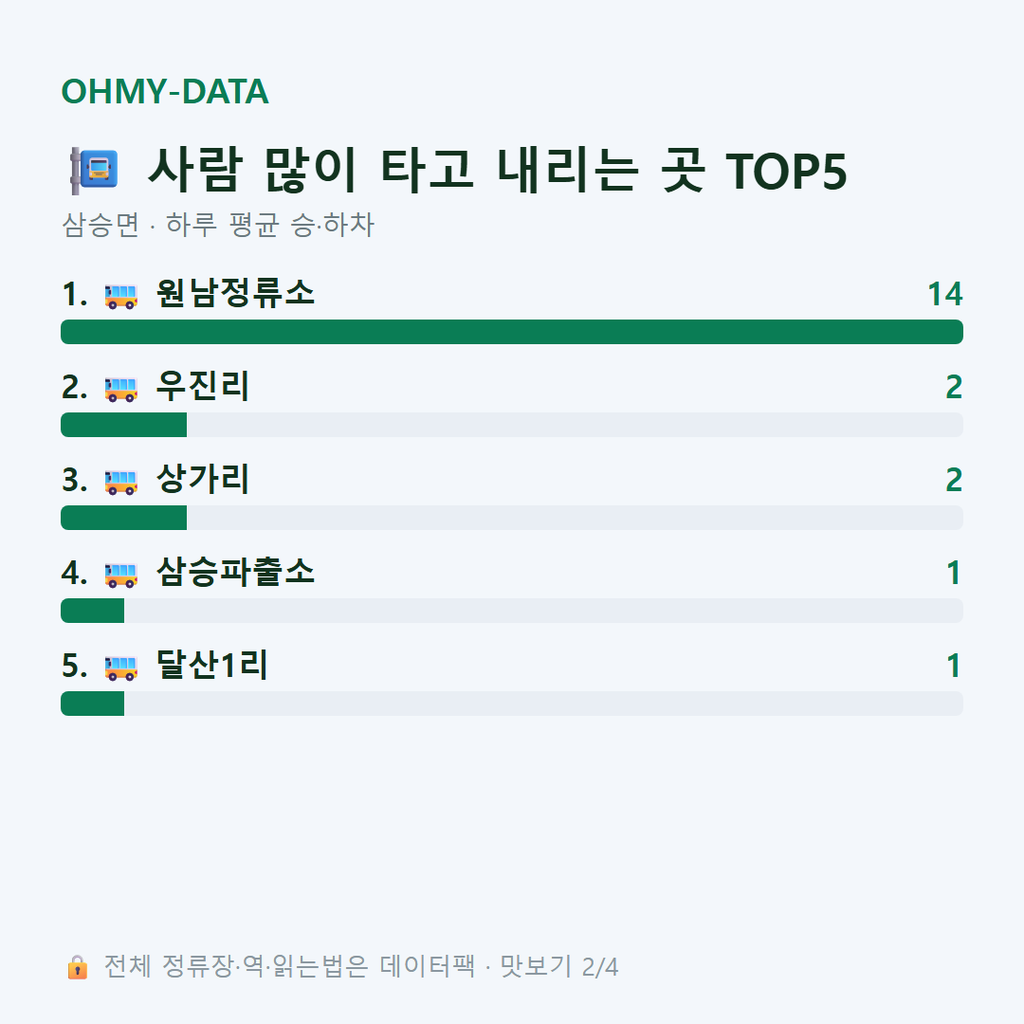Click the bus icon next to 삼승파출소

tap(121, 574)
